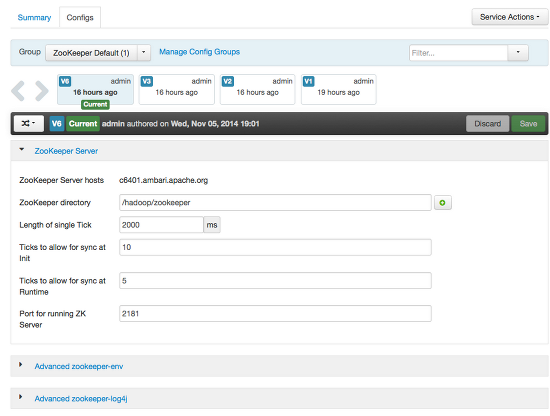Focus the ZooKeeper directory input field
The height and width of the screenshot is (416, 550).
[x=275, y=202]
